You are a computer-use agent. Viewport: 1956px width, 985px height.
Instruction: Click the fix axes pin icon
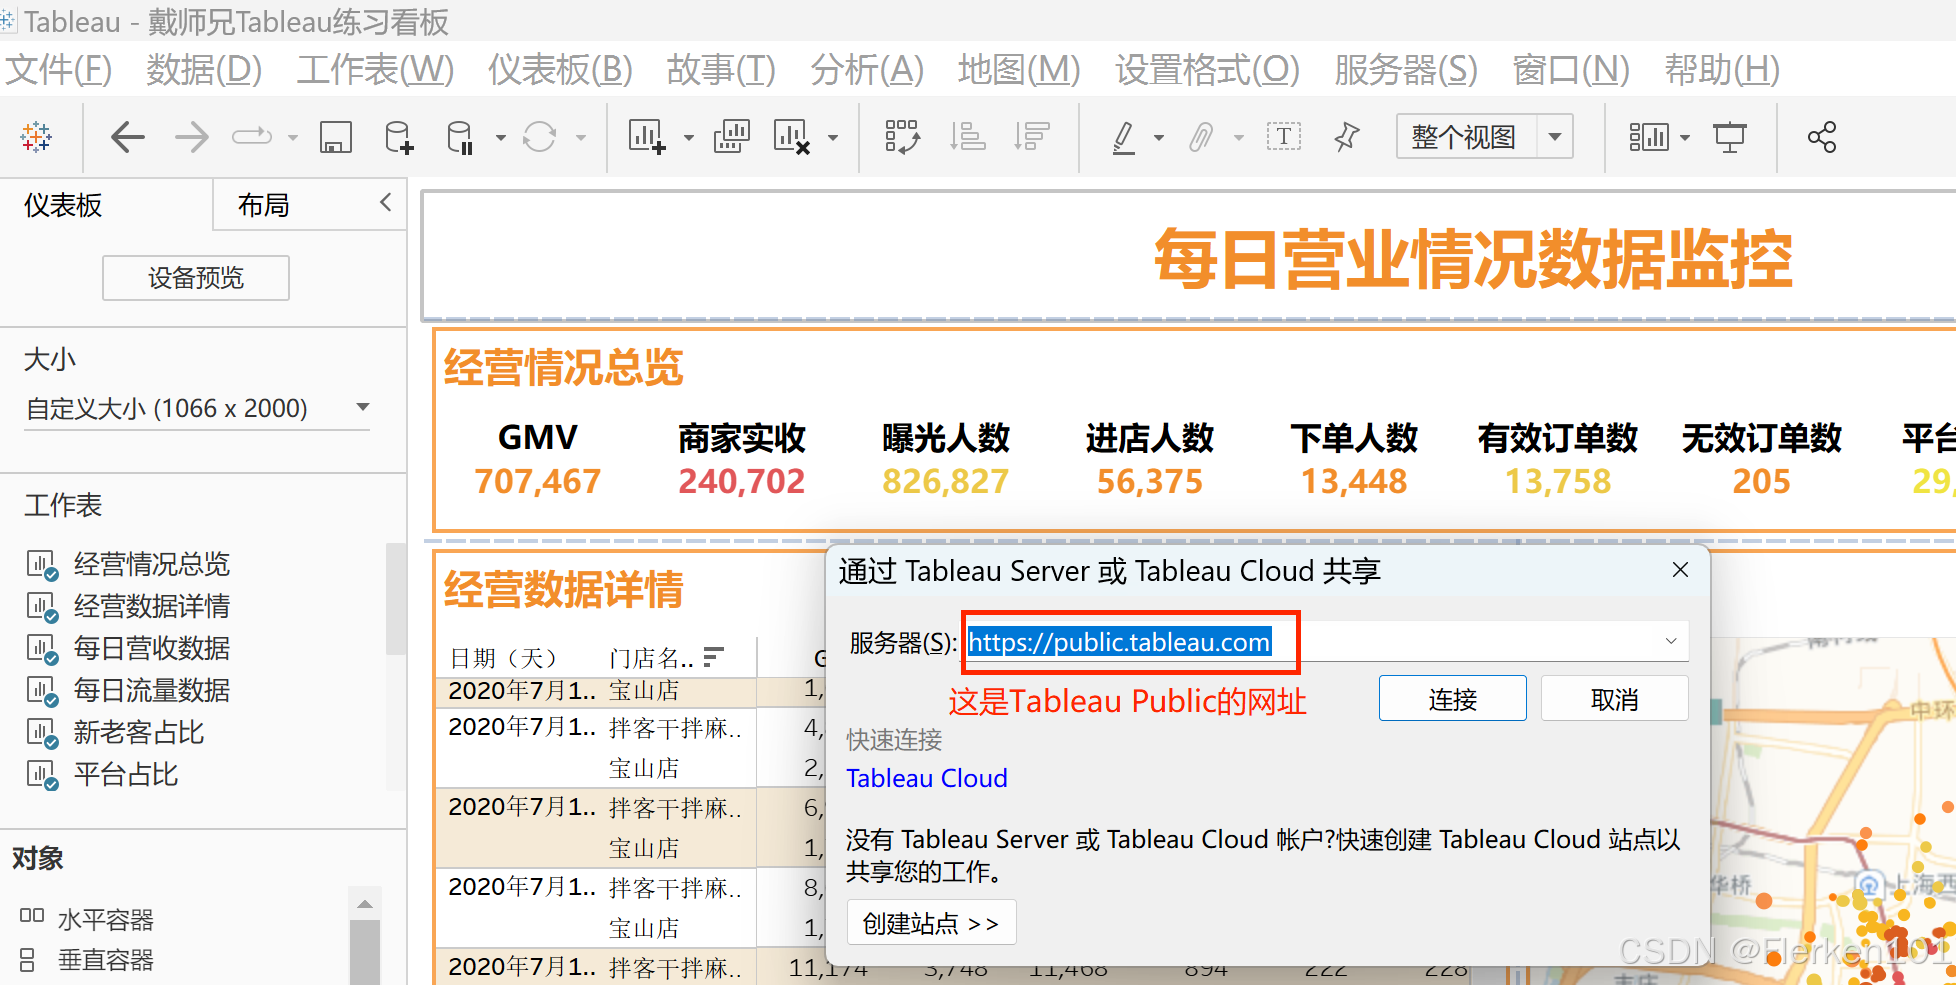click(x=1347, y=137)
